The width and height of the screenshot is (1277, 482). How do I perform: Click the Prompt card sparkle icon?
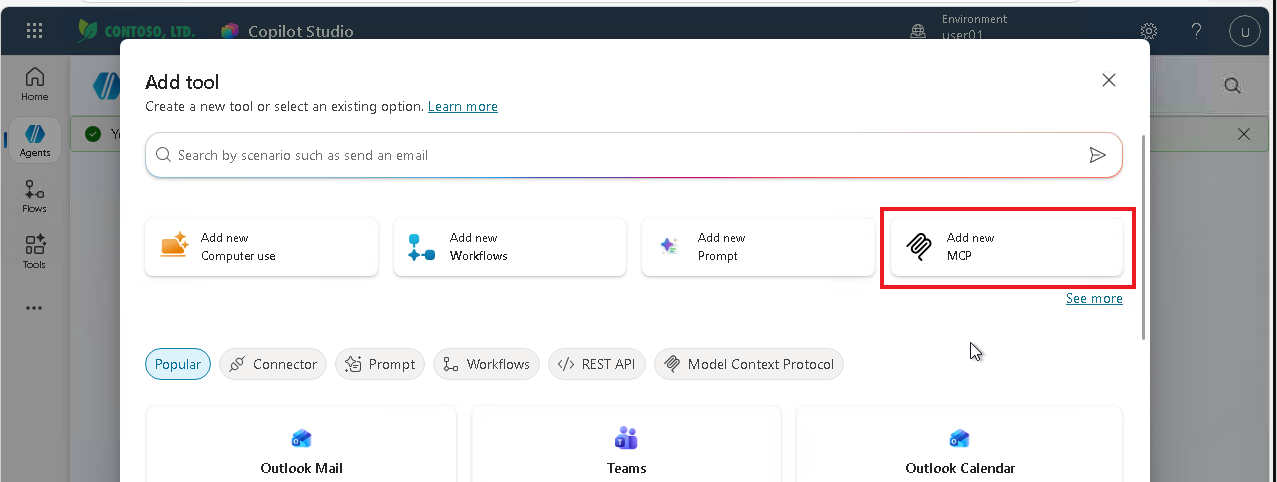click(669, 246)
